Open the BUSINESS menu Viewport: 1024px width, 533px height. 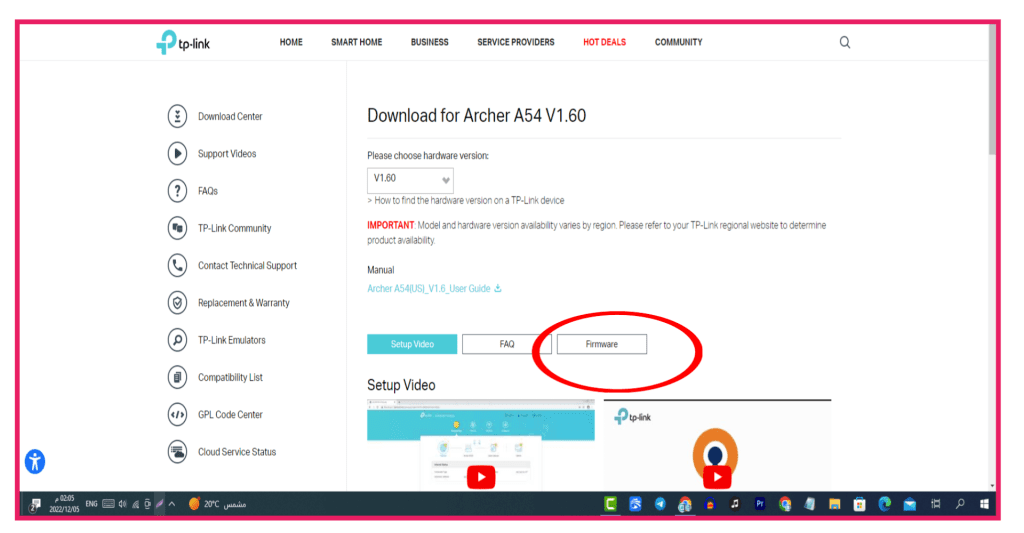[x=430, y=42]
